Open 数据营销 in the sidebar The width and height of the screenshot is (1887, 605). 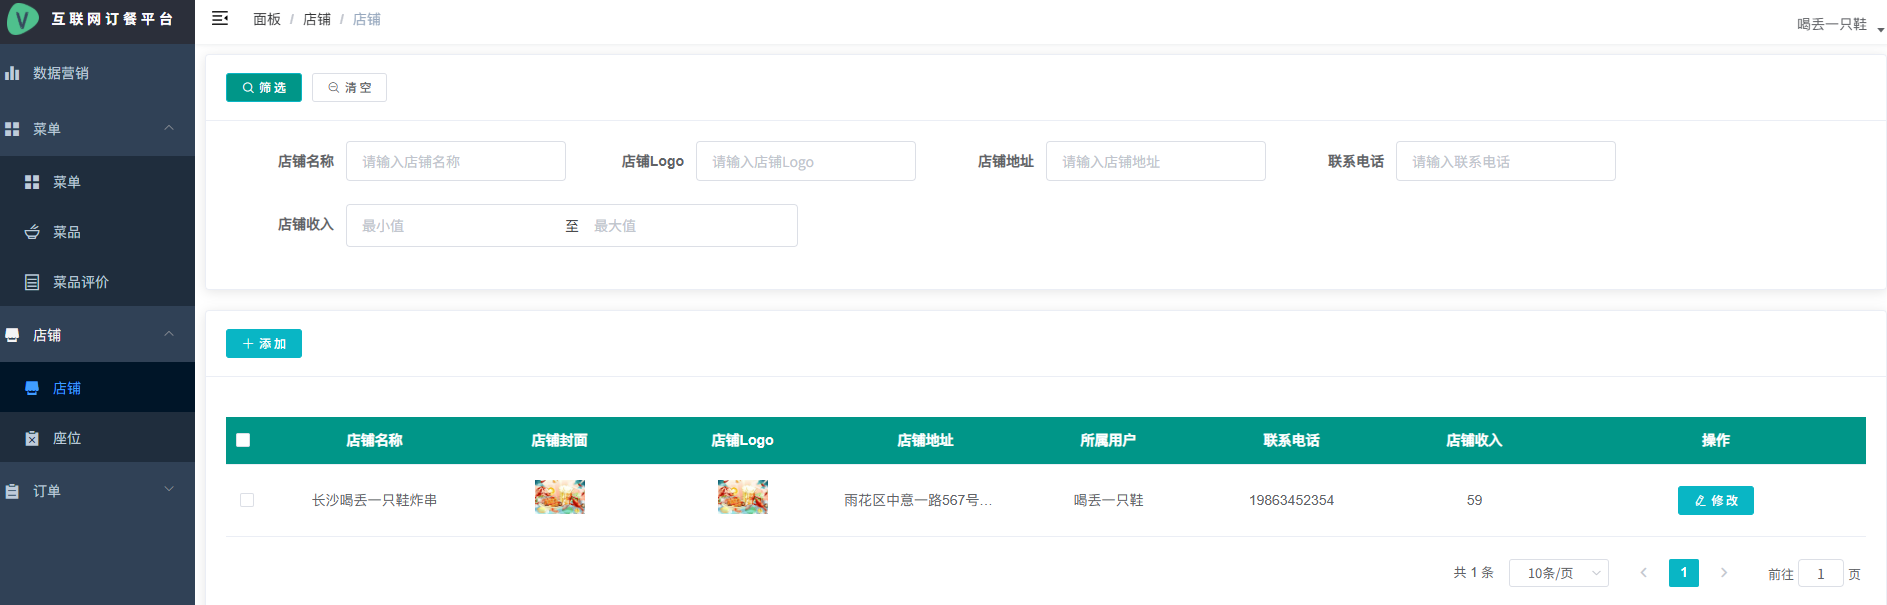coord(97,73)
